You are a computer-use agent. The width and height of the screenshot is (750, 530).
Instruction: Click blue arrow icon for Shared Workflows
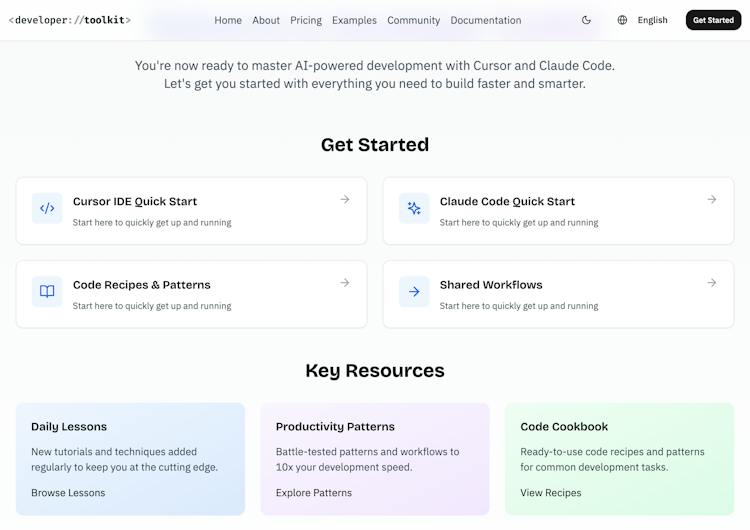414,291
